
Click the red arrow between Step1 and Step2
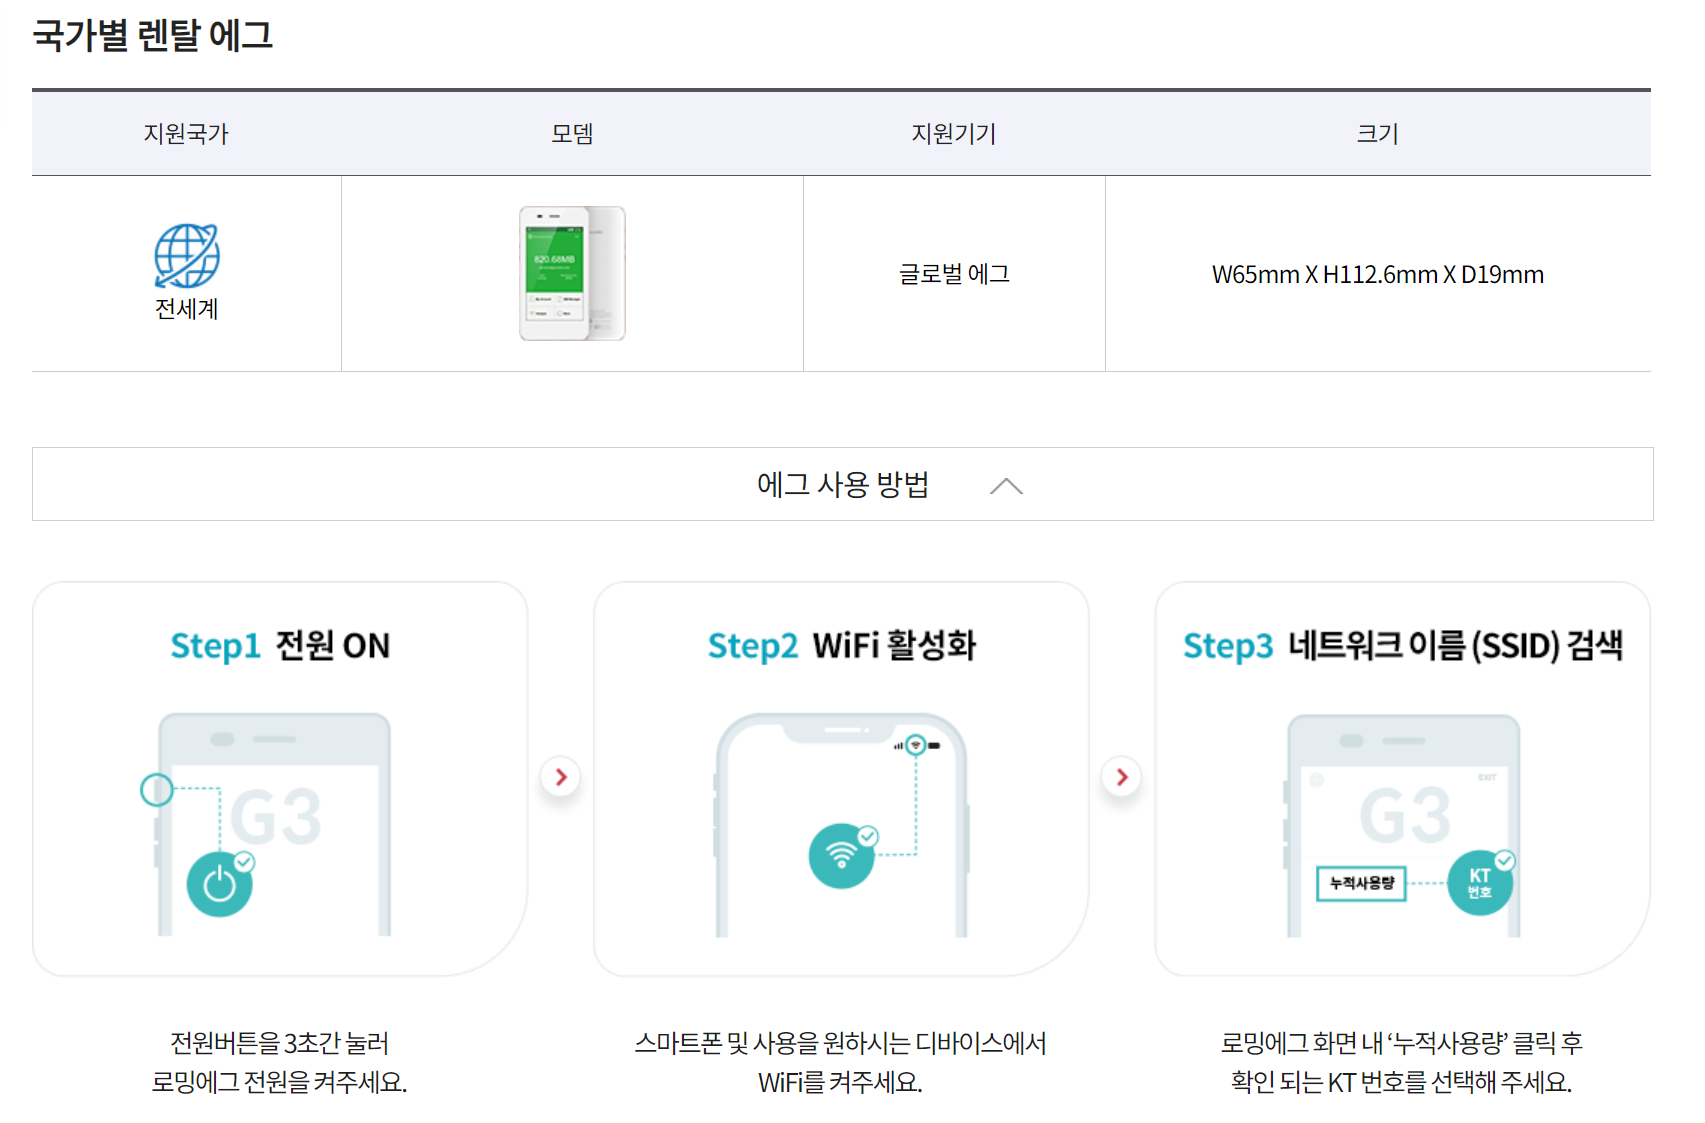[561, 777]
